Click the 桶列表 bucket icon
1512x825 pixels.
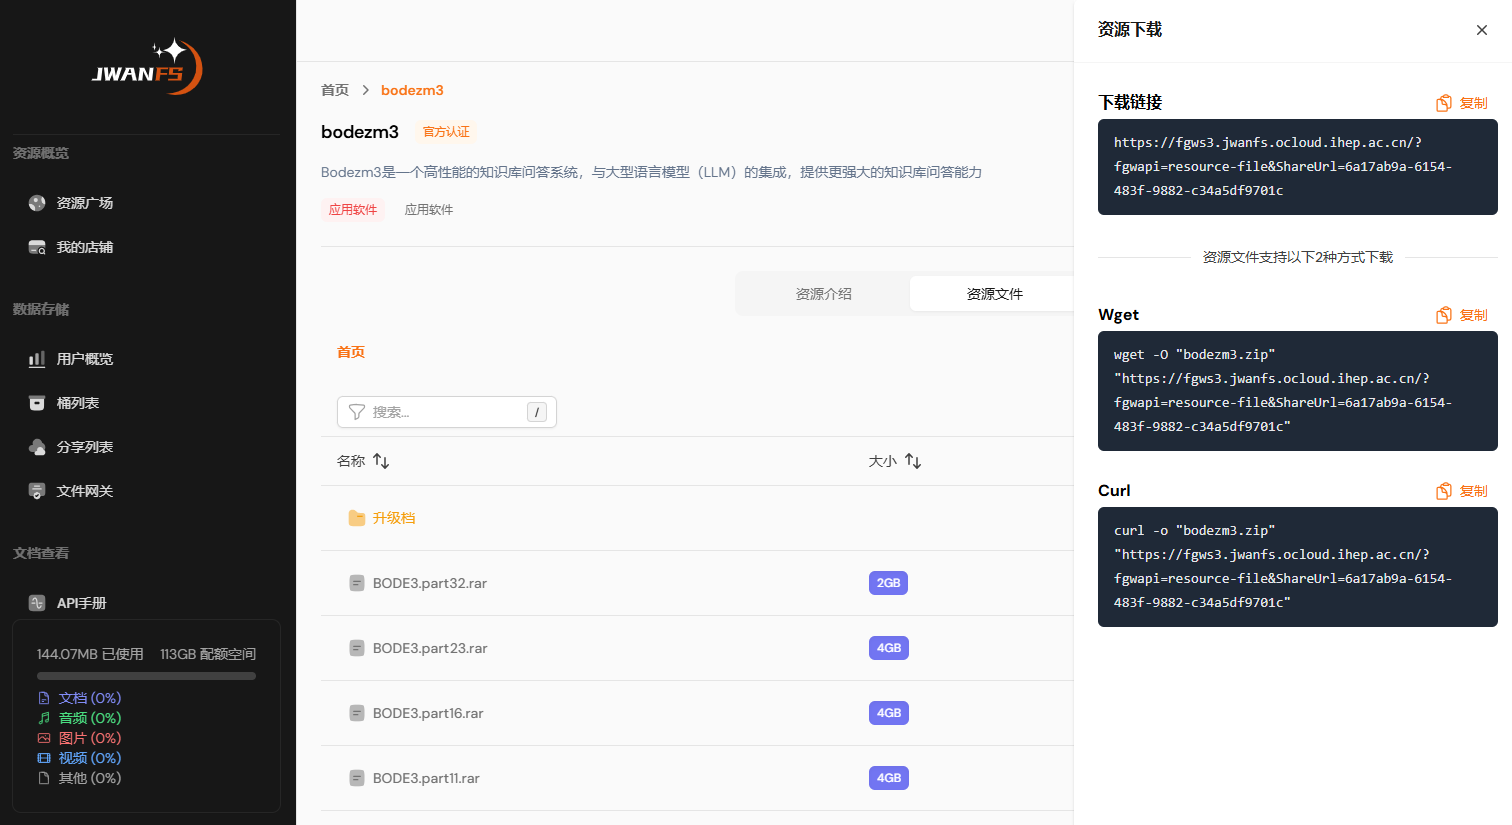[37, 403]
